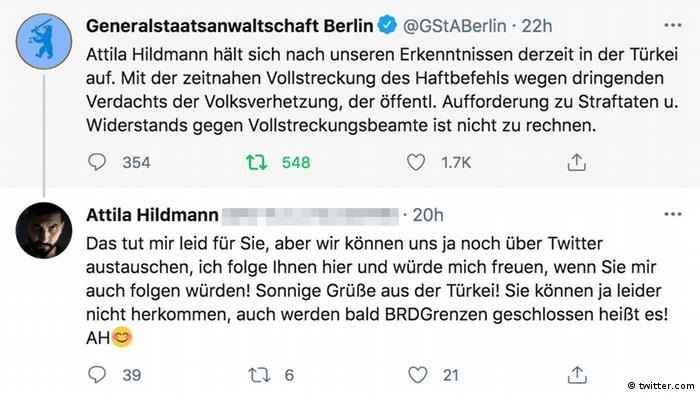This screenshot has height=394, width=700.
Task: Undo retweet on the Generalstaatsanwaltschaft Berlin tweet
Action: [x=257, y=162]
